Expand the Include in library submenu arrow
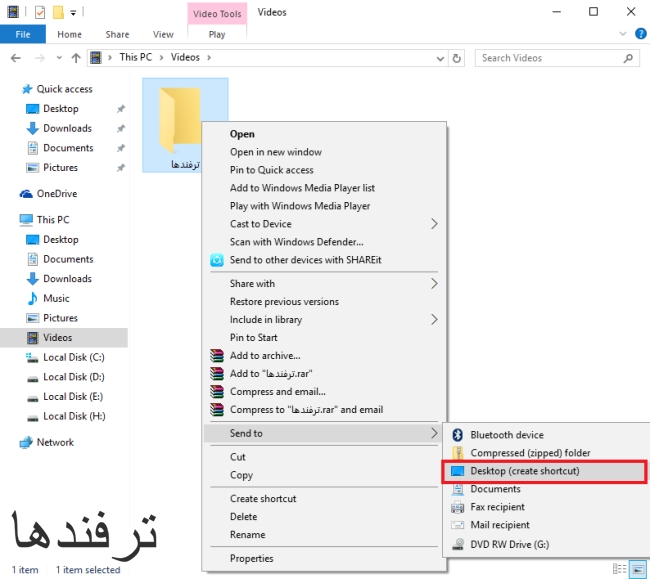This screenshot has width=650, height=579. pos(434,320)
